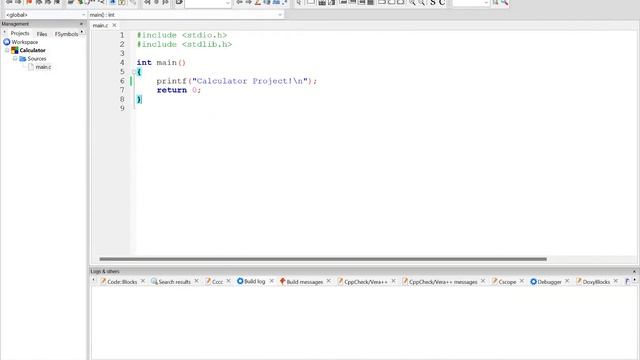
Task: Close the CppCheck/Vera++ tab
Action: [393, 281]
